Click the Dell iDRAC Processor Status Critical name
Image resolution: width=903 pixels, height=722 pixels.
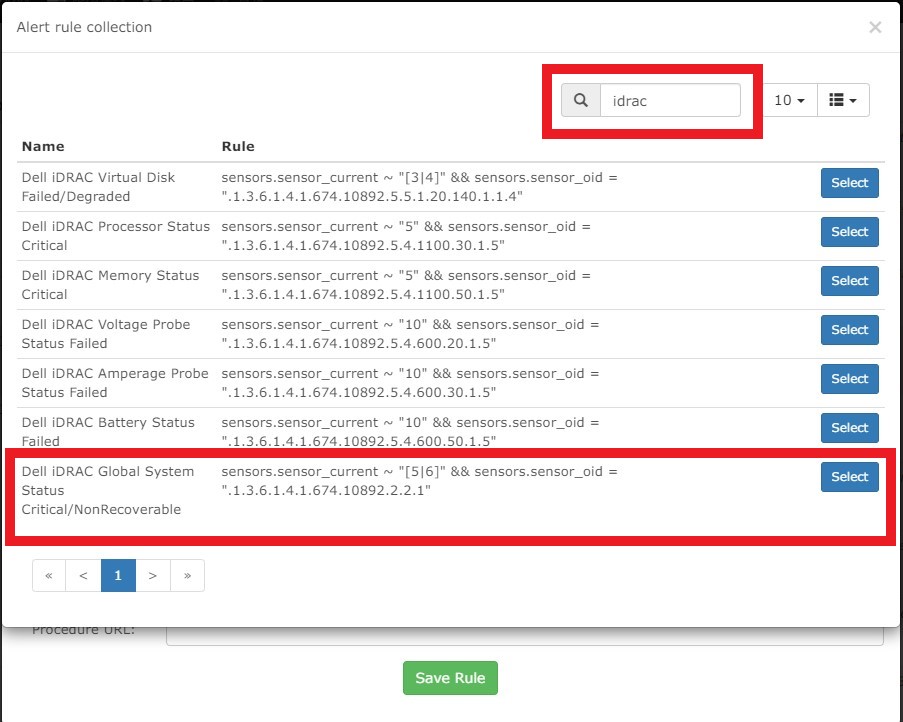(x=115, y=235)
